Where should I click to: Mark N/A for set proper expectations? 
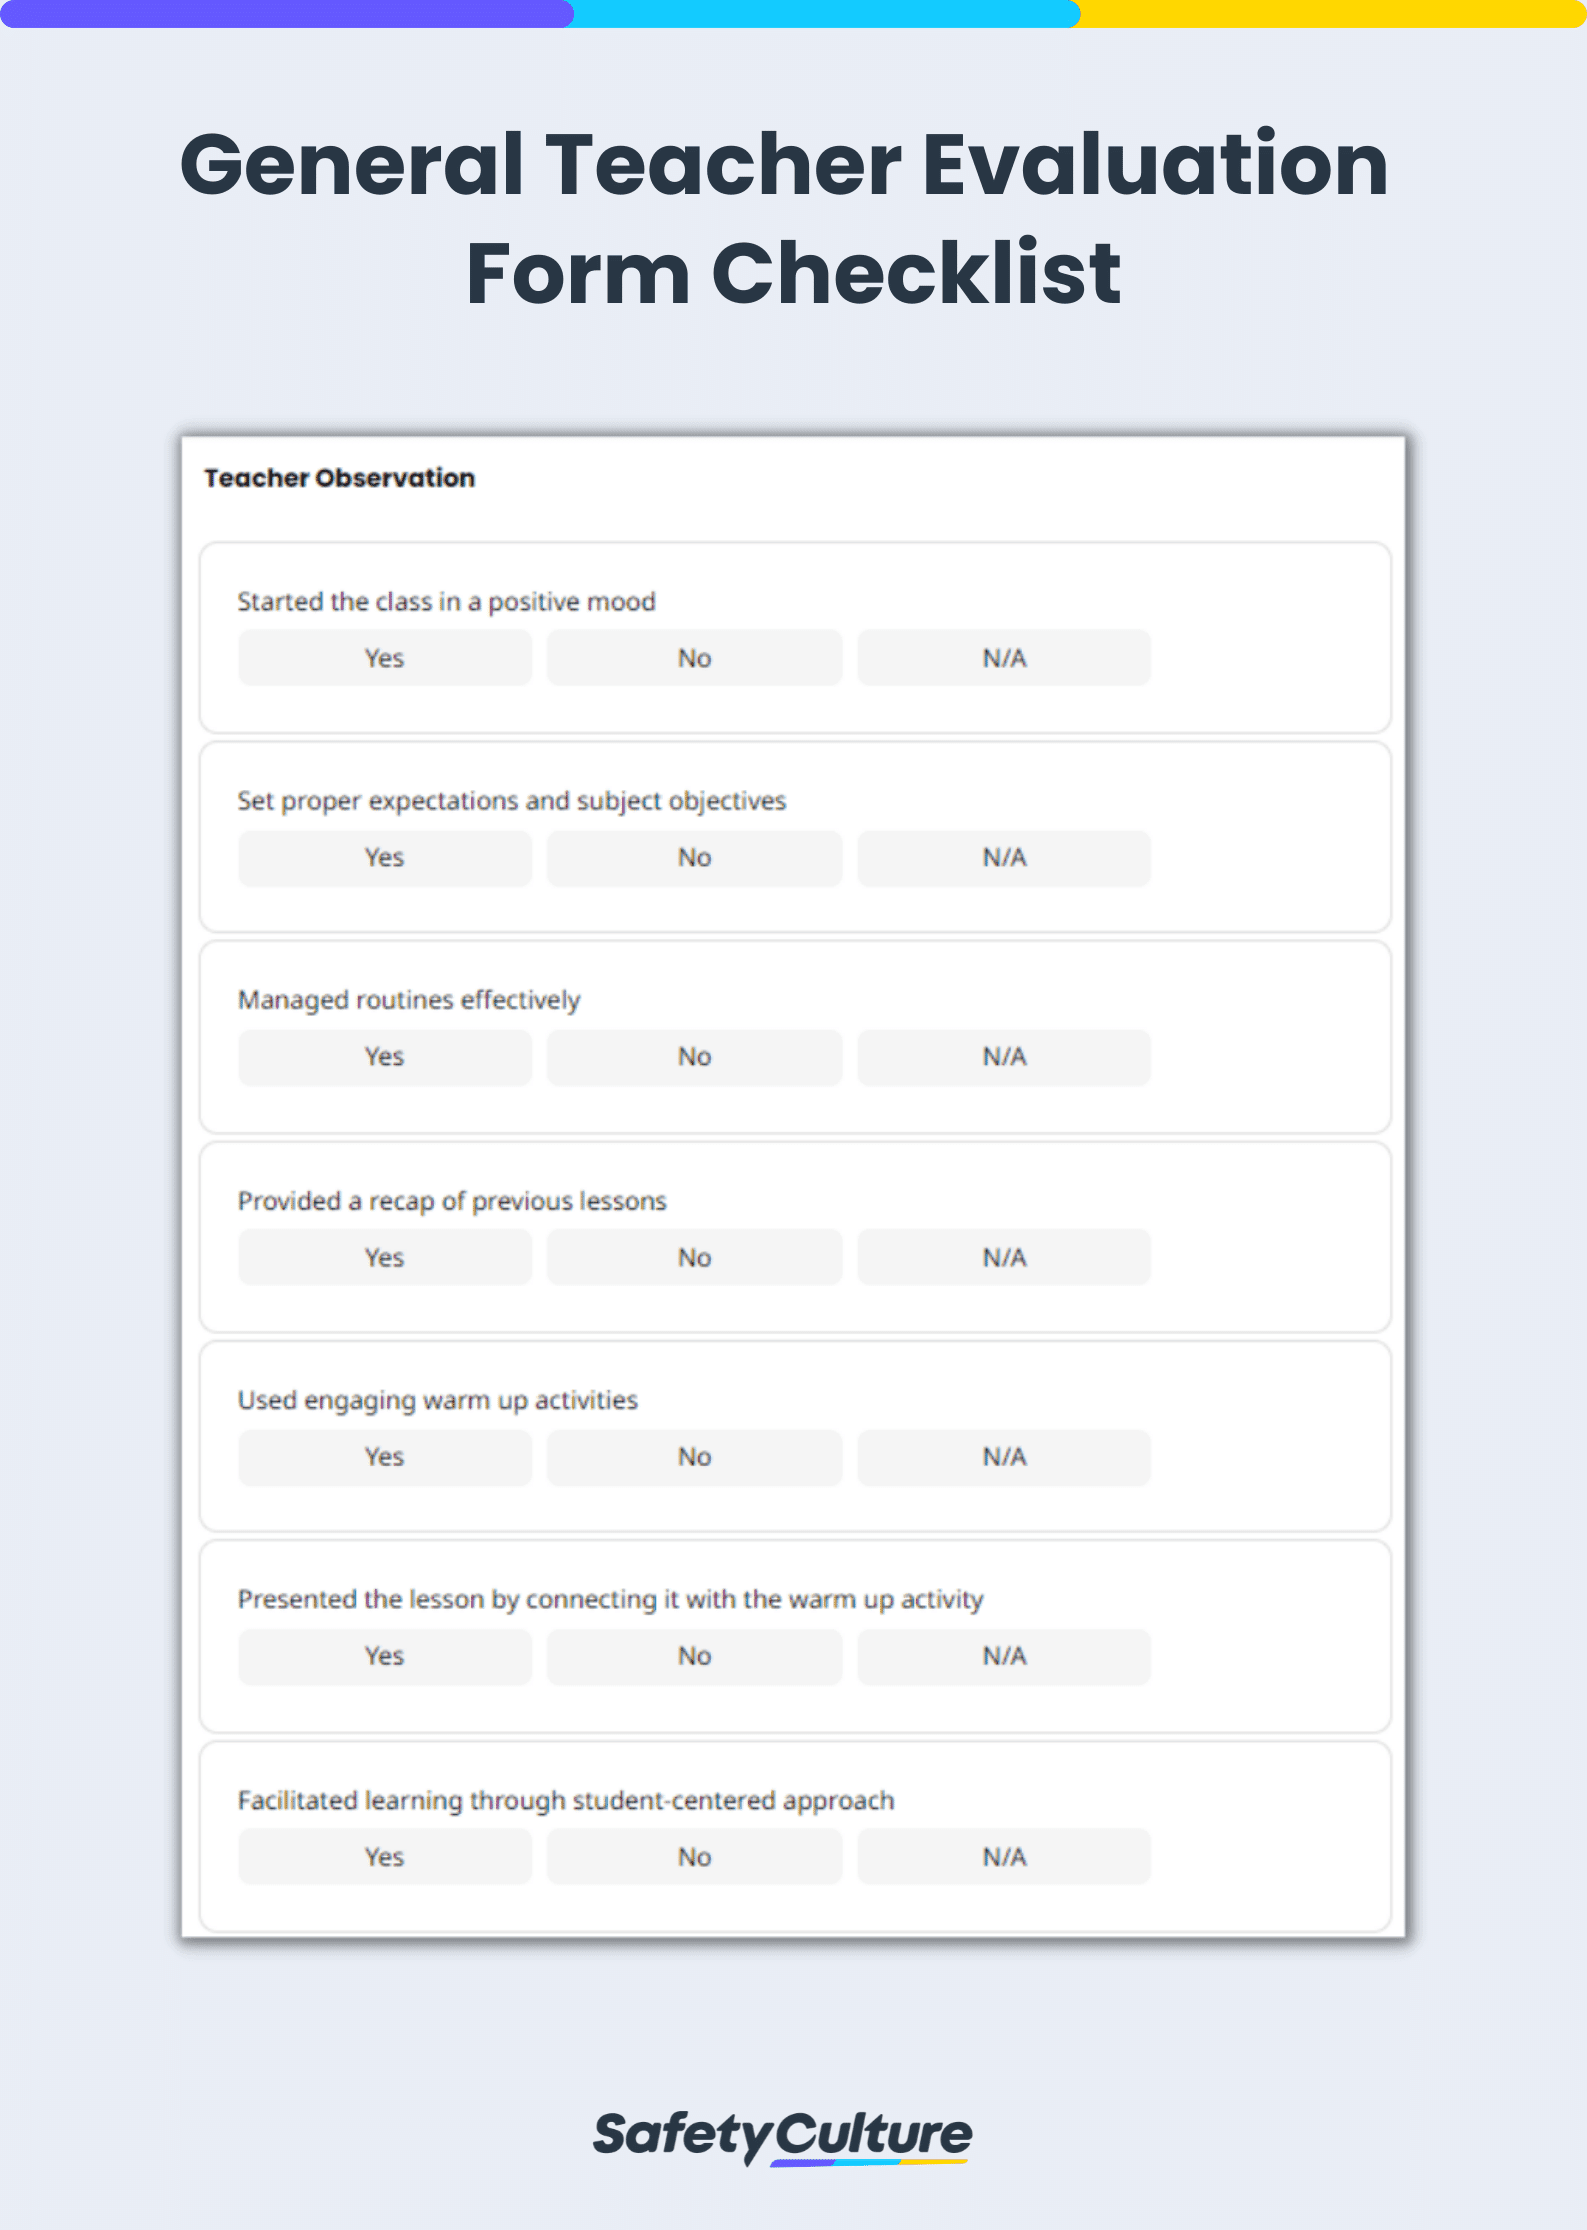(x=1004, y=858)
